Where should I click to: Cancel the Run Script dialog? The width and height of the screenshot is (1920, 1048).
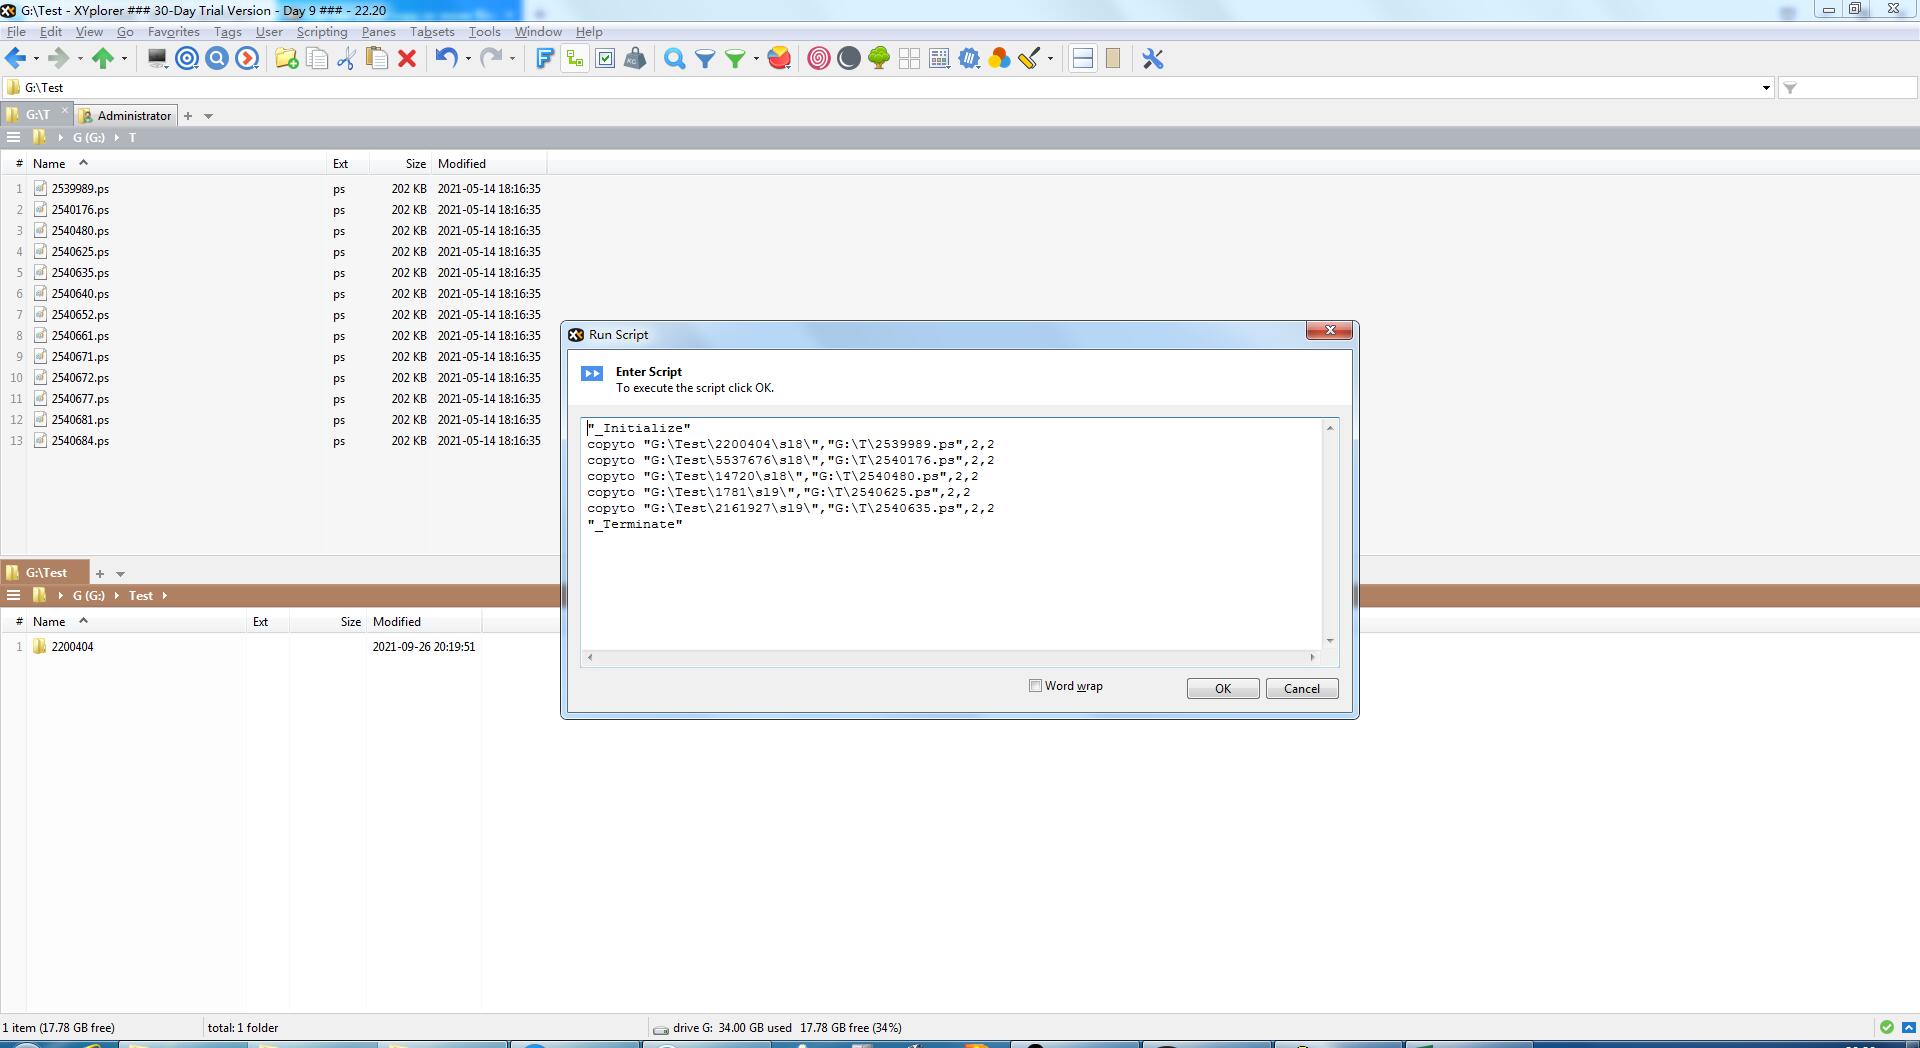pos(1301,689)
